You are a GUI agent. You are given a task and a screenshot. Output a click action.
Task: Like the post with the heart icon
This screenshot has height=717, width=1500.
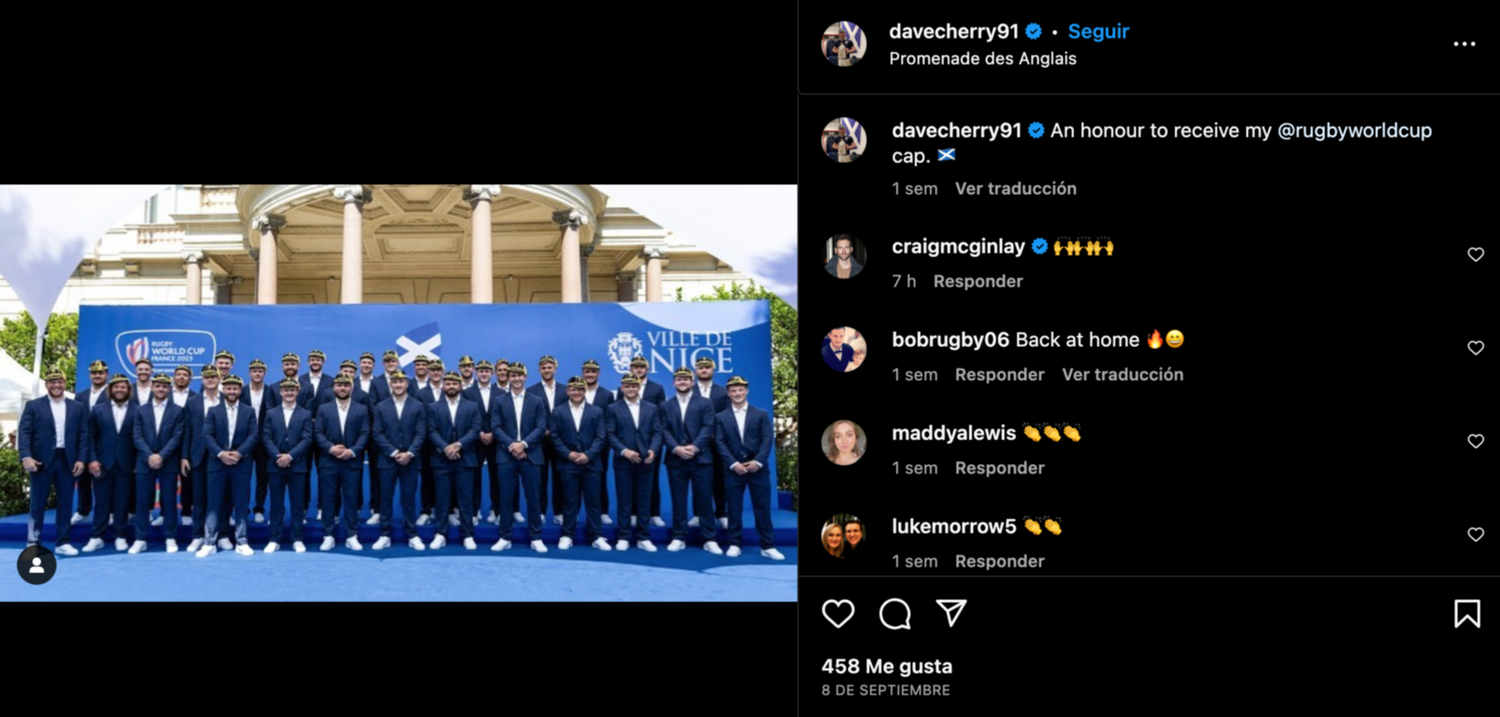coord(838,613)
